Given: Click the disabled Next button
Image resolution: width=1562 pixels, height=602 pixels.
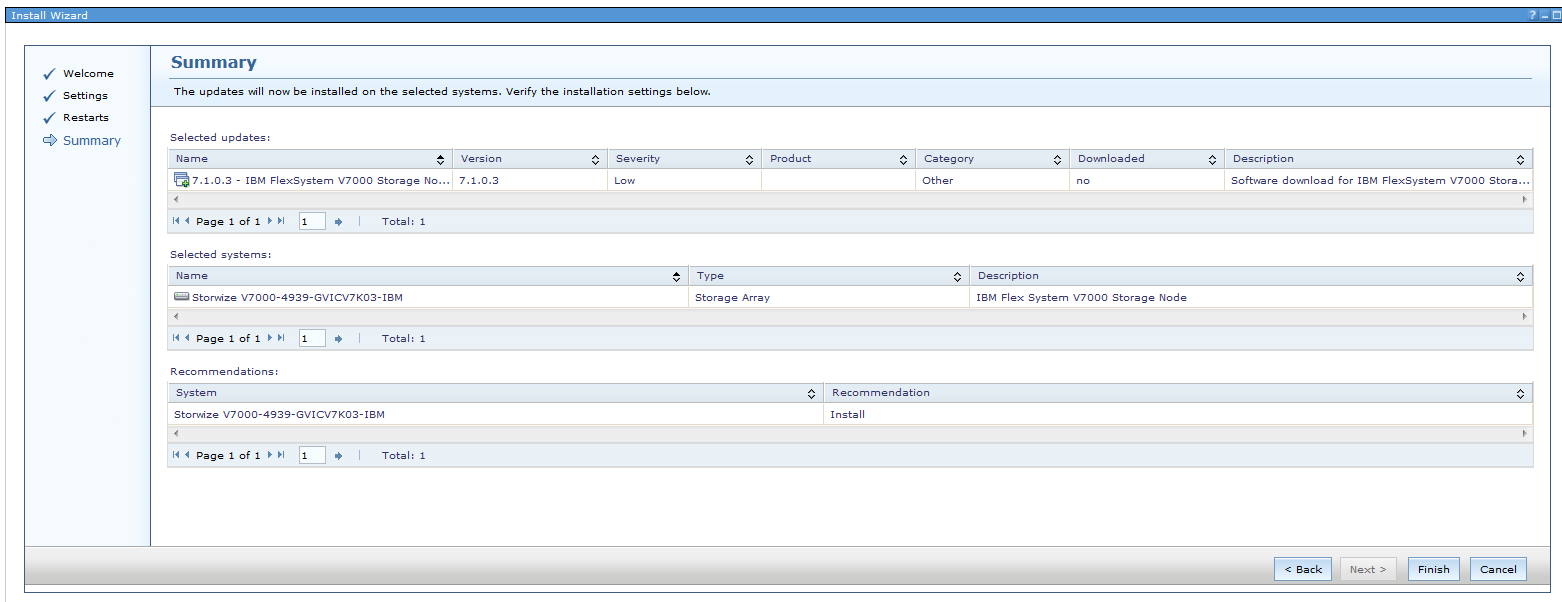Looking at the screenshot, I should [x=1368, y=569].
